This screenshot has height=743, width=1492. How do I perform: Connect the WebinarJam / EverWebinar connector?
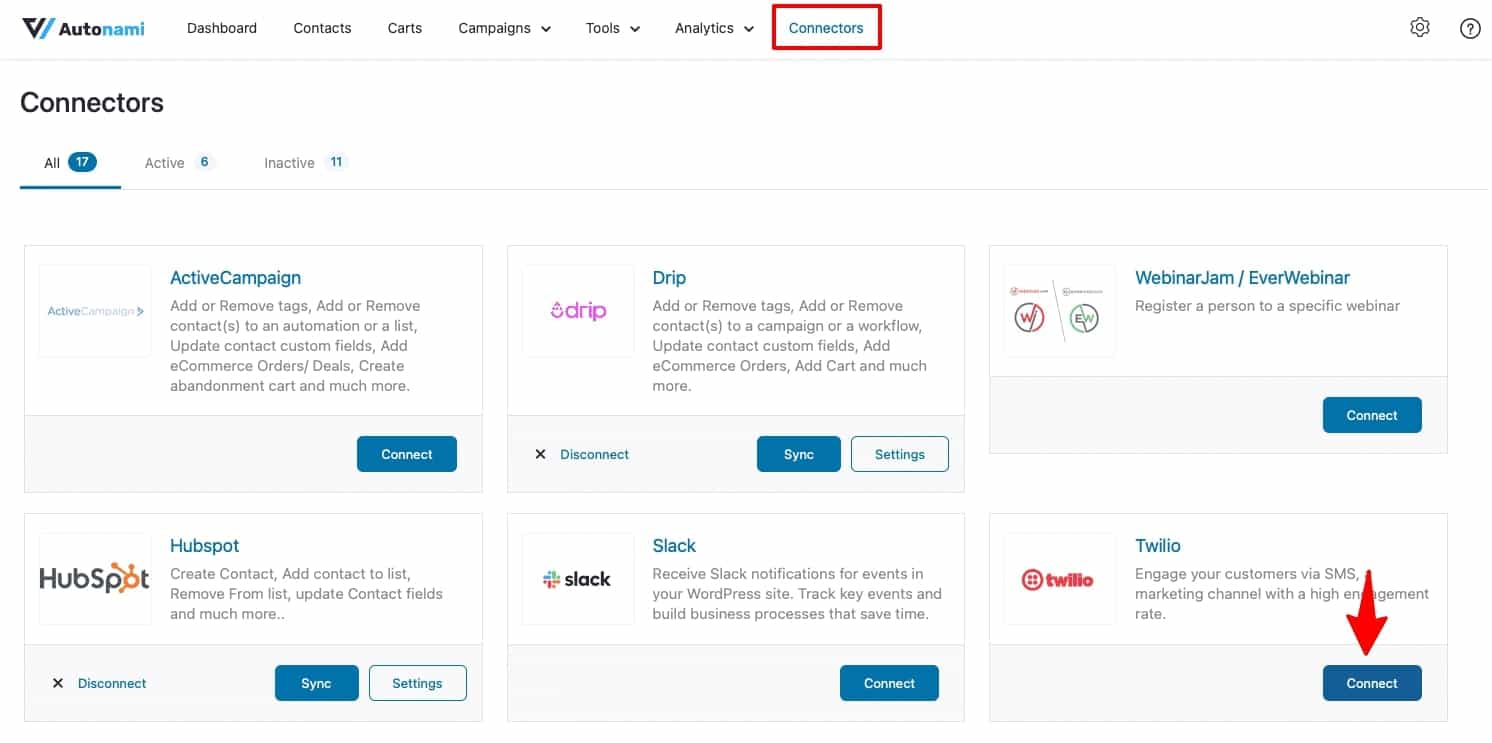coord(1372,415)
